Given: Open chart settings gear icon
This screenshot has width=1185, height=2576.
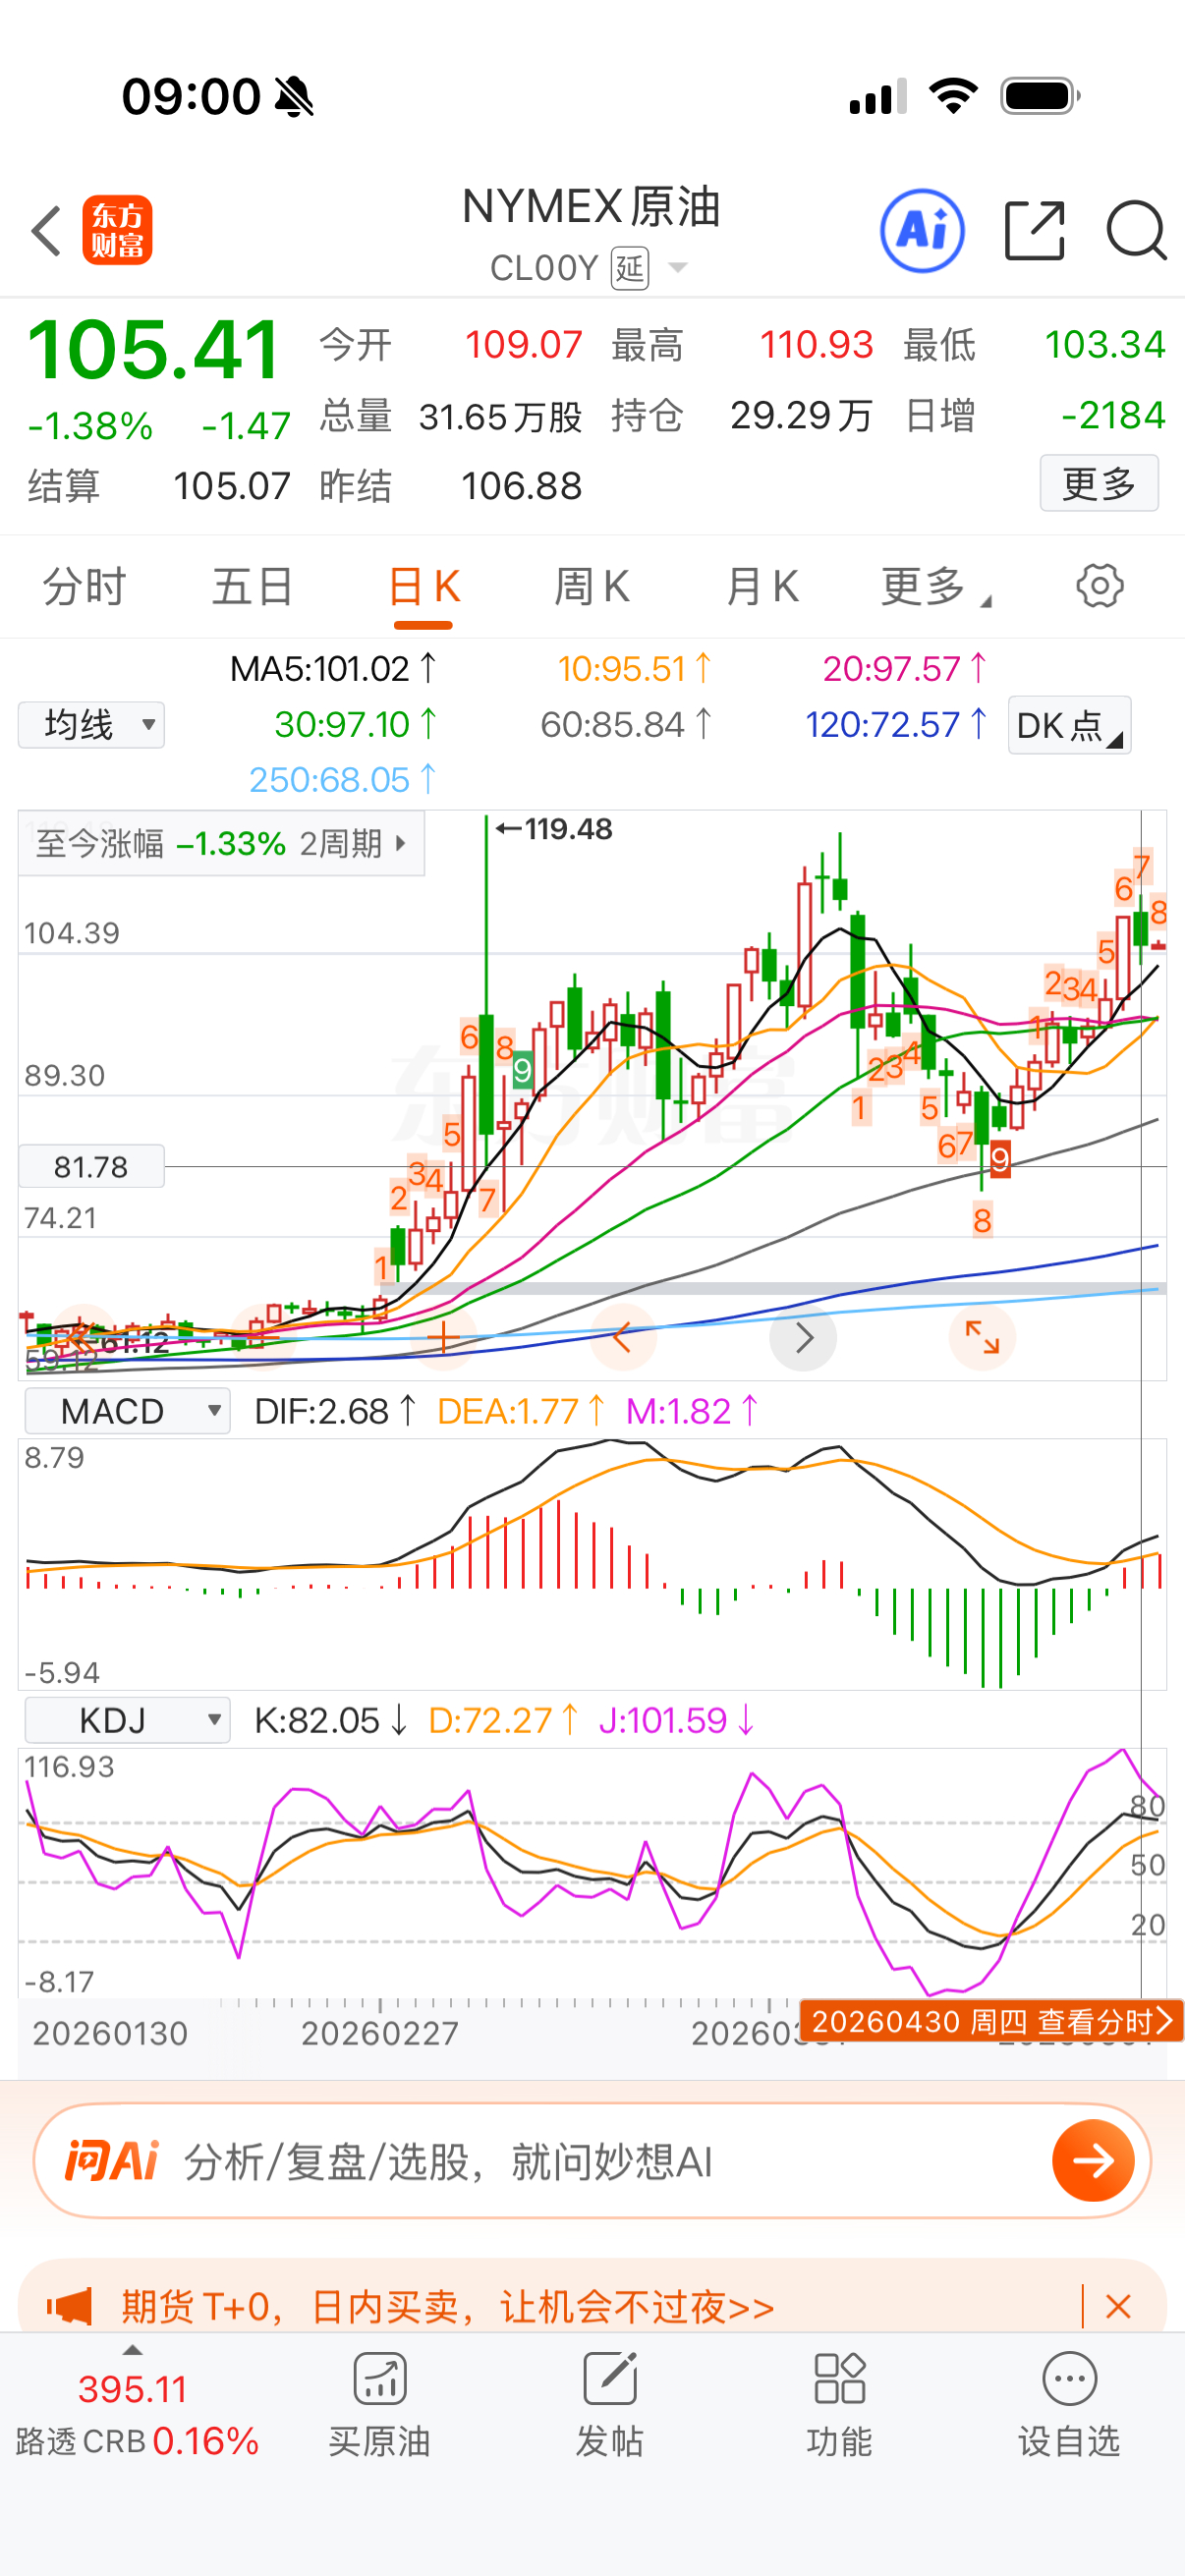Looking at the screenshot, I should pos(1099,586).
